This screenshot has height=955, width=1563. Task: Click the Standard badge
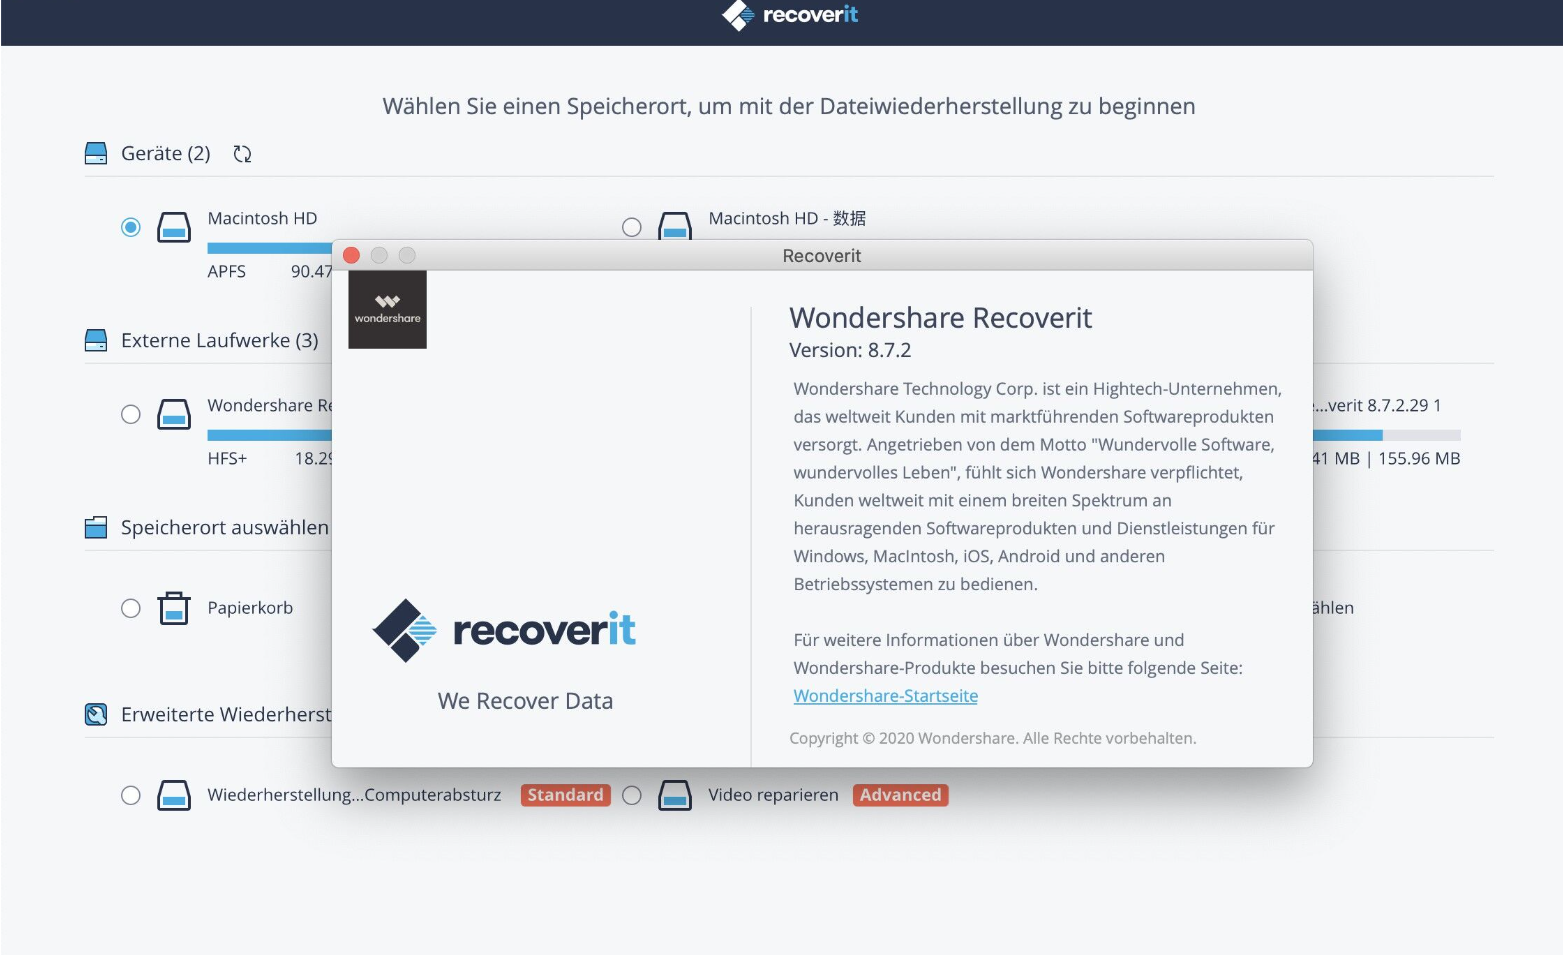click(565, 795)
